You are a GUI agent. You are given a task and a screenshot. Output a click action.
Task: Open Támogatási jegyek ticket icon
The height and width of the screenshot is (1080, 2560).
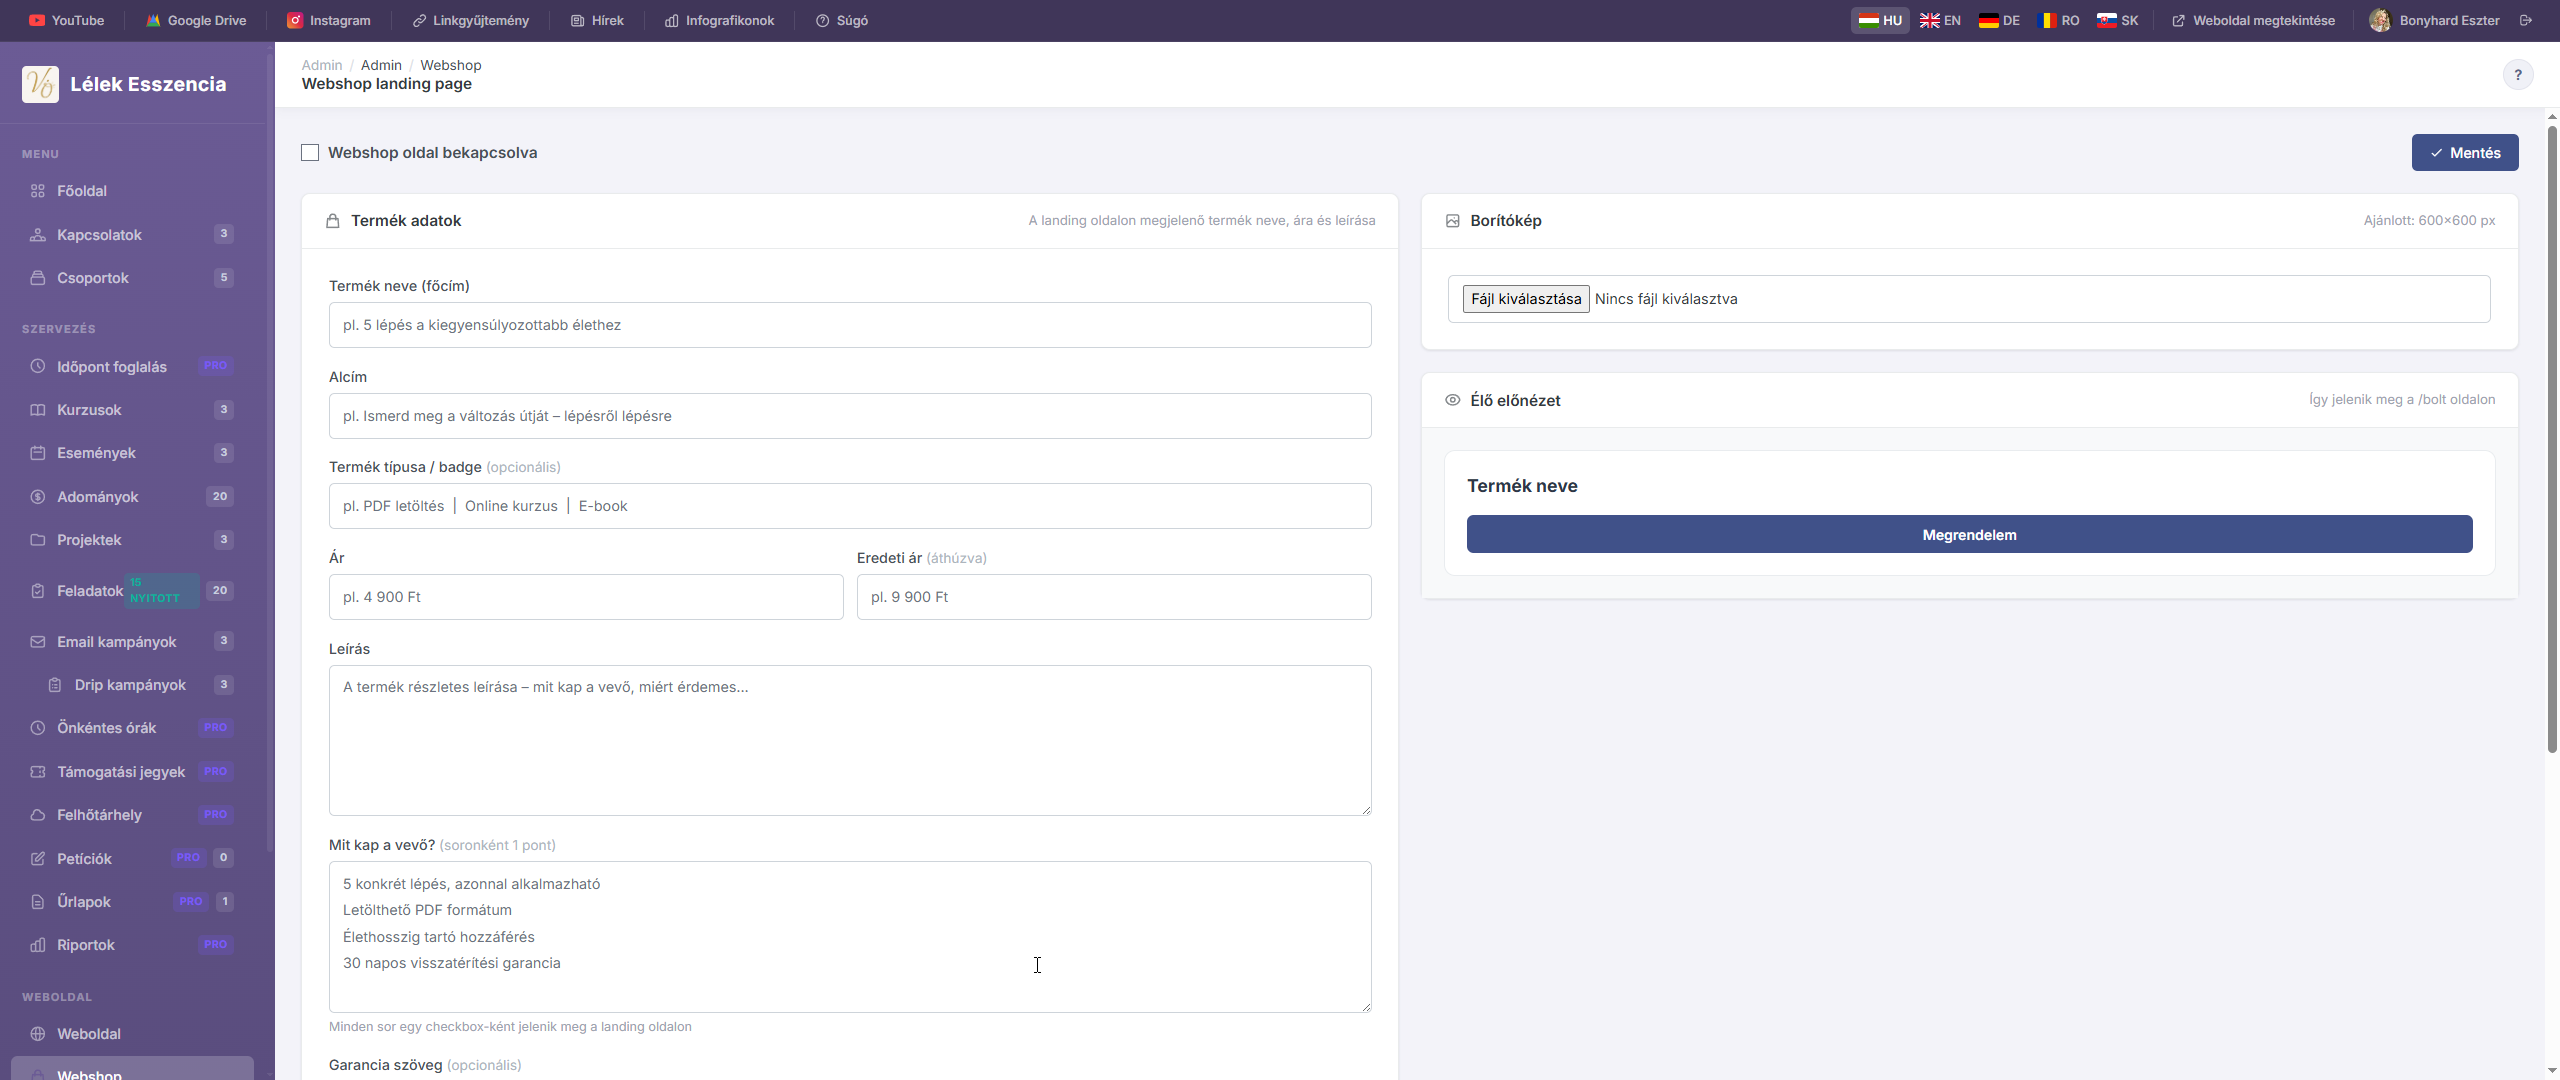click(x=38, y=772)
